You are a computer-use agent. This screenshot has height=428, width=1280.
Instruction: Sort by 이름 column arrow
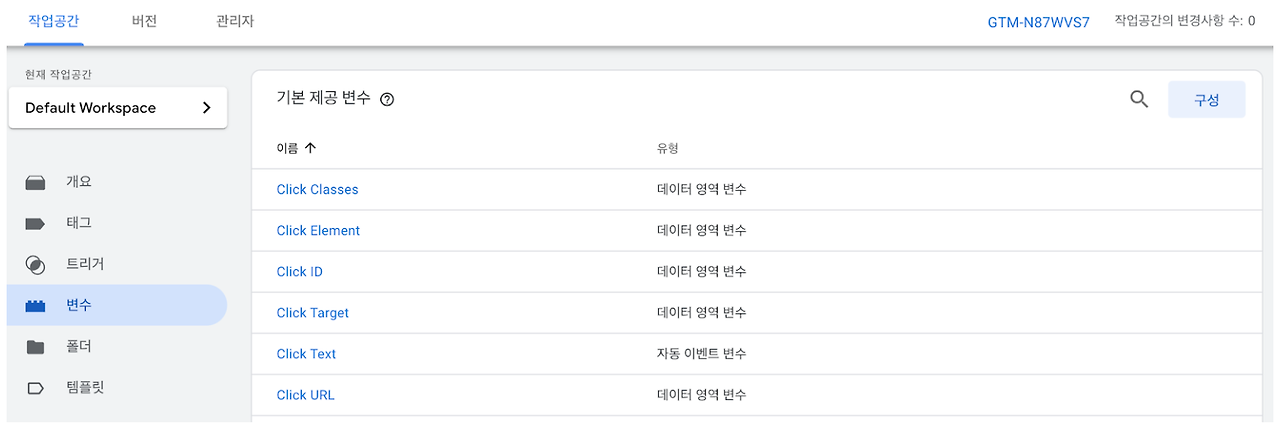click(310, 148)
